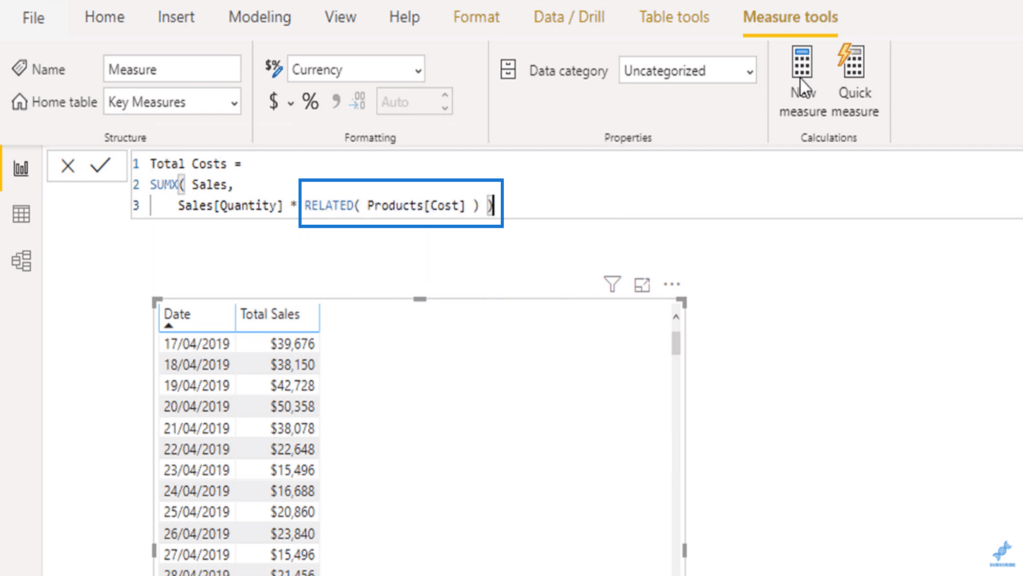
Task: Select date cell 19/04/2019
Action: 197,386
